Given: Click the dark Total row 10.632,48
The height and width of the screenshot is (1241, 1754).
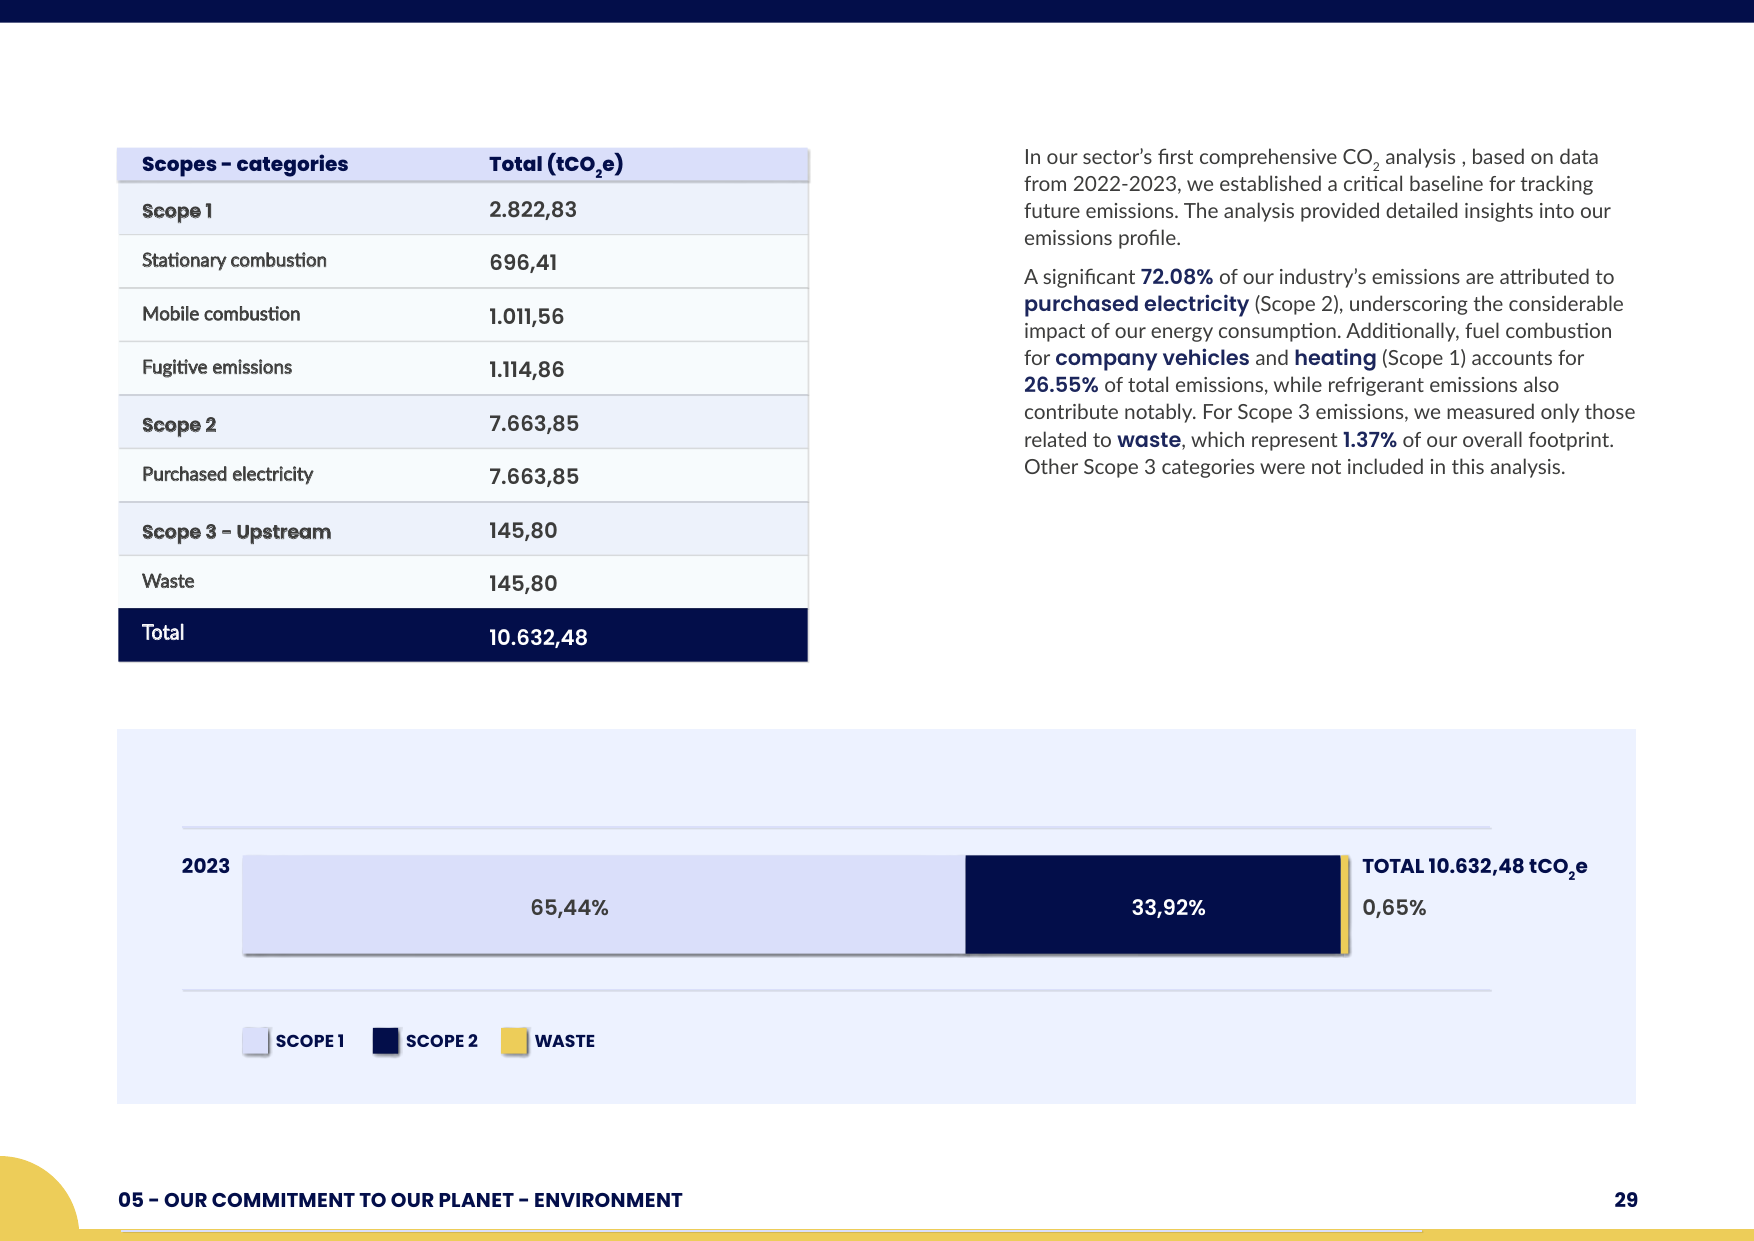Looking at the screenshot, I should pos(463,635).
